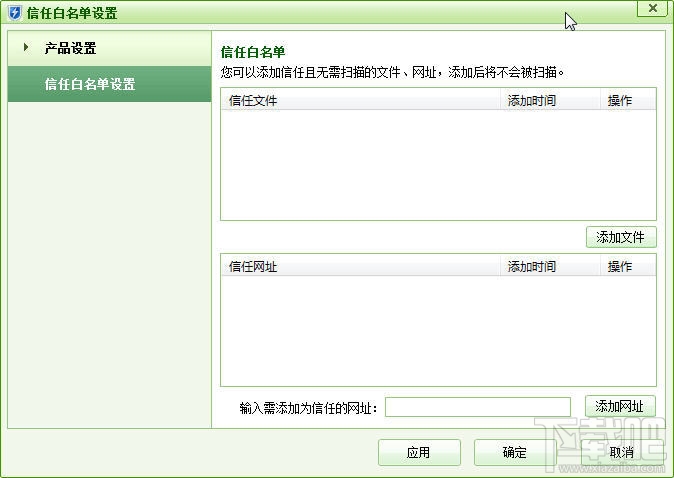674x478 pixels.
Task: Click 添加时间 header in trusted files table
Action: click(550, 101)
